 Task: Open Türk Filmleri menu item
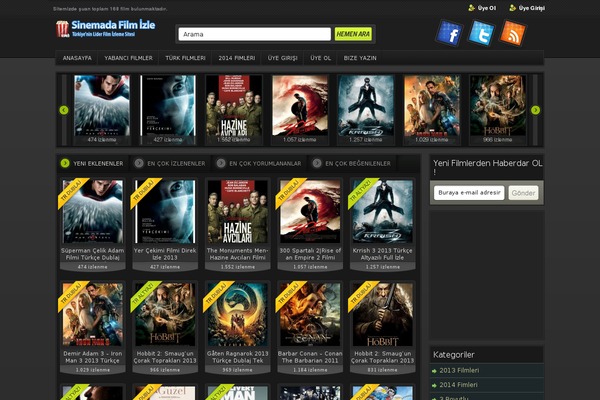click(x=186, y=58)
